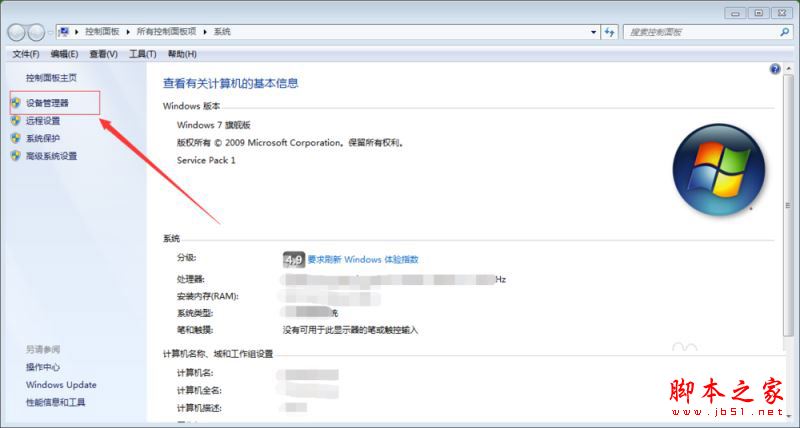Click the 查看有关计算机的基本信息 heading
This screenshot has height=428, width=800.
(231, 83)
